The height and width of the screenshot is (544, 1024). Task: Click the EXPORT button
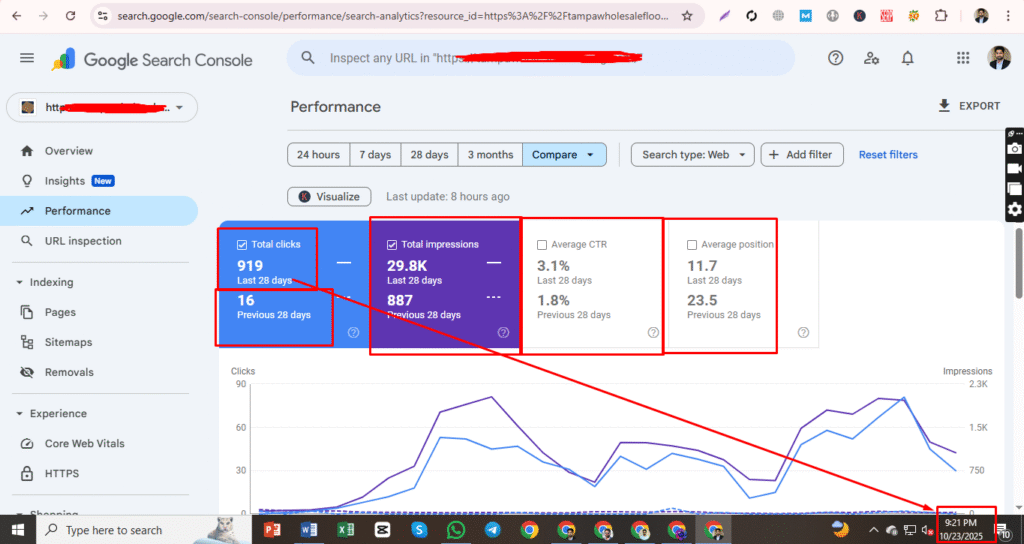click(x=969, y=106)
